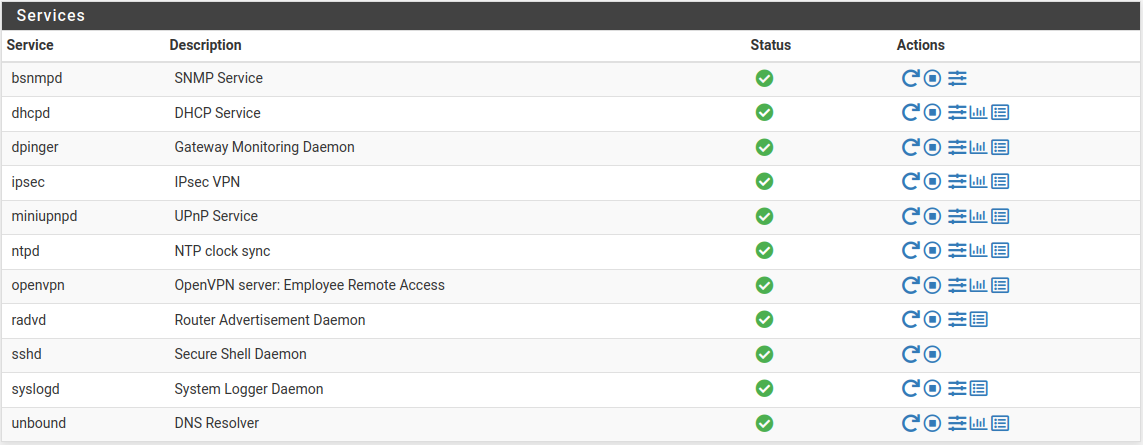Restart the sshd Secure Shell Daemon

click(910, 354)
